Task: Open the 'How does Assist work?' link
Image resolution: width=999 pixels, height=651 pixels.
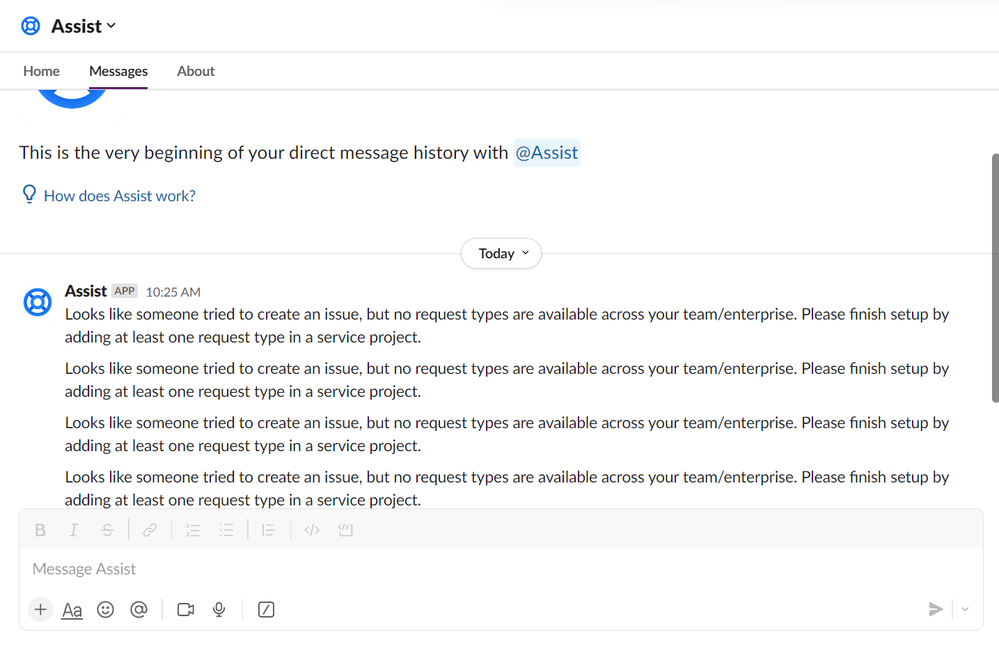Action: click(120, 196)
